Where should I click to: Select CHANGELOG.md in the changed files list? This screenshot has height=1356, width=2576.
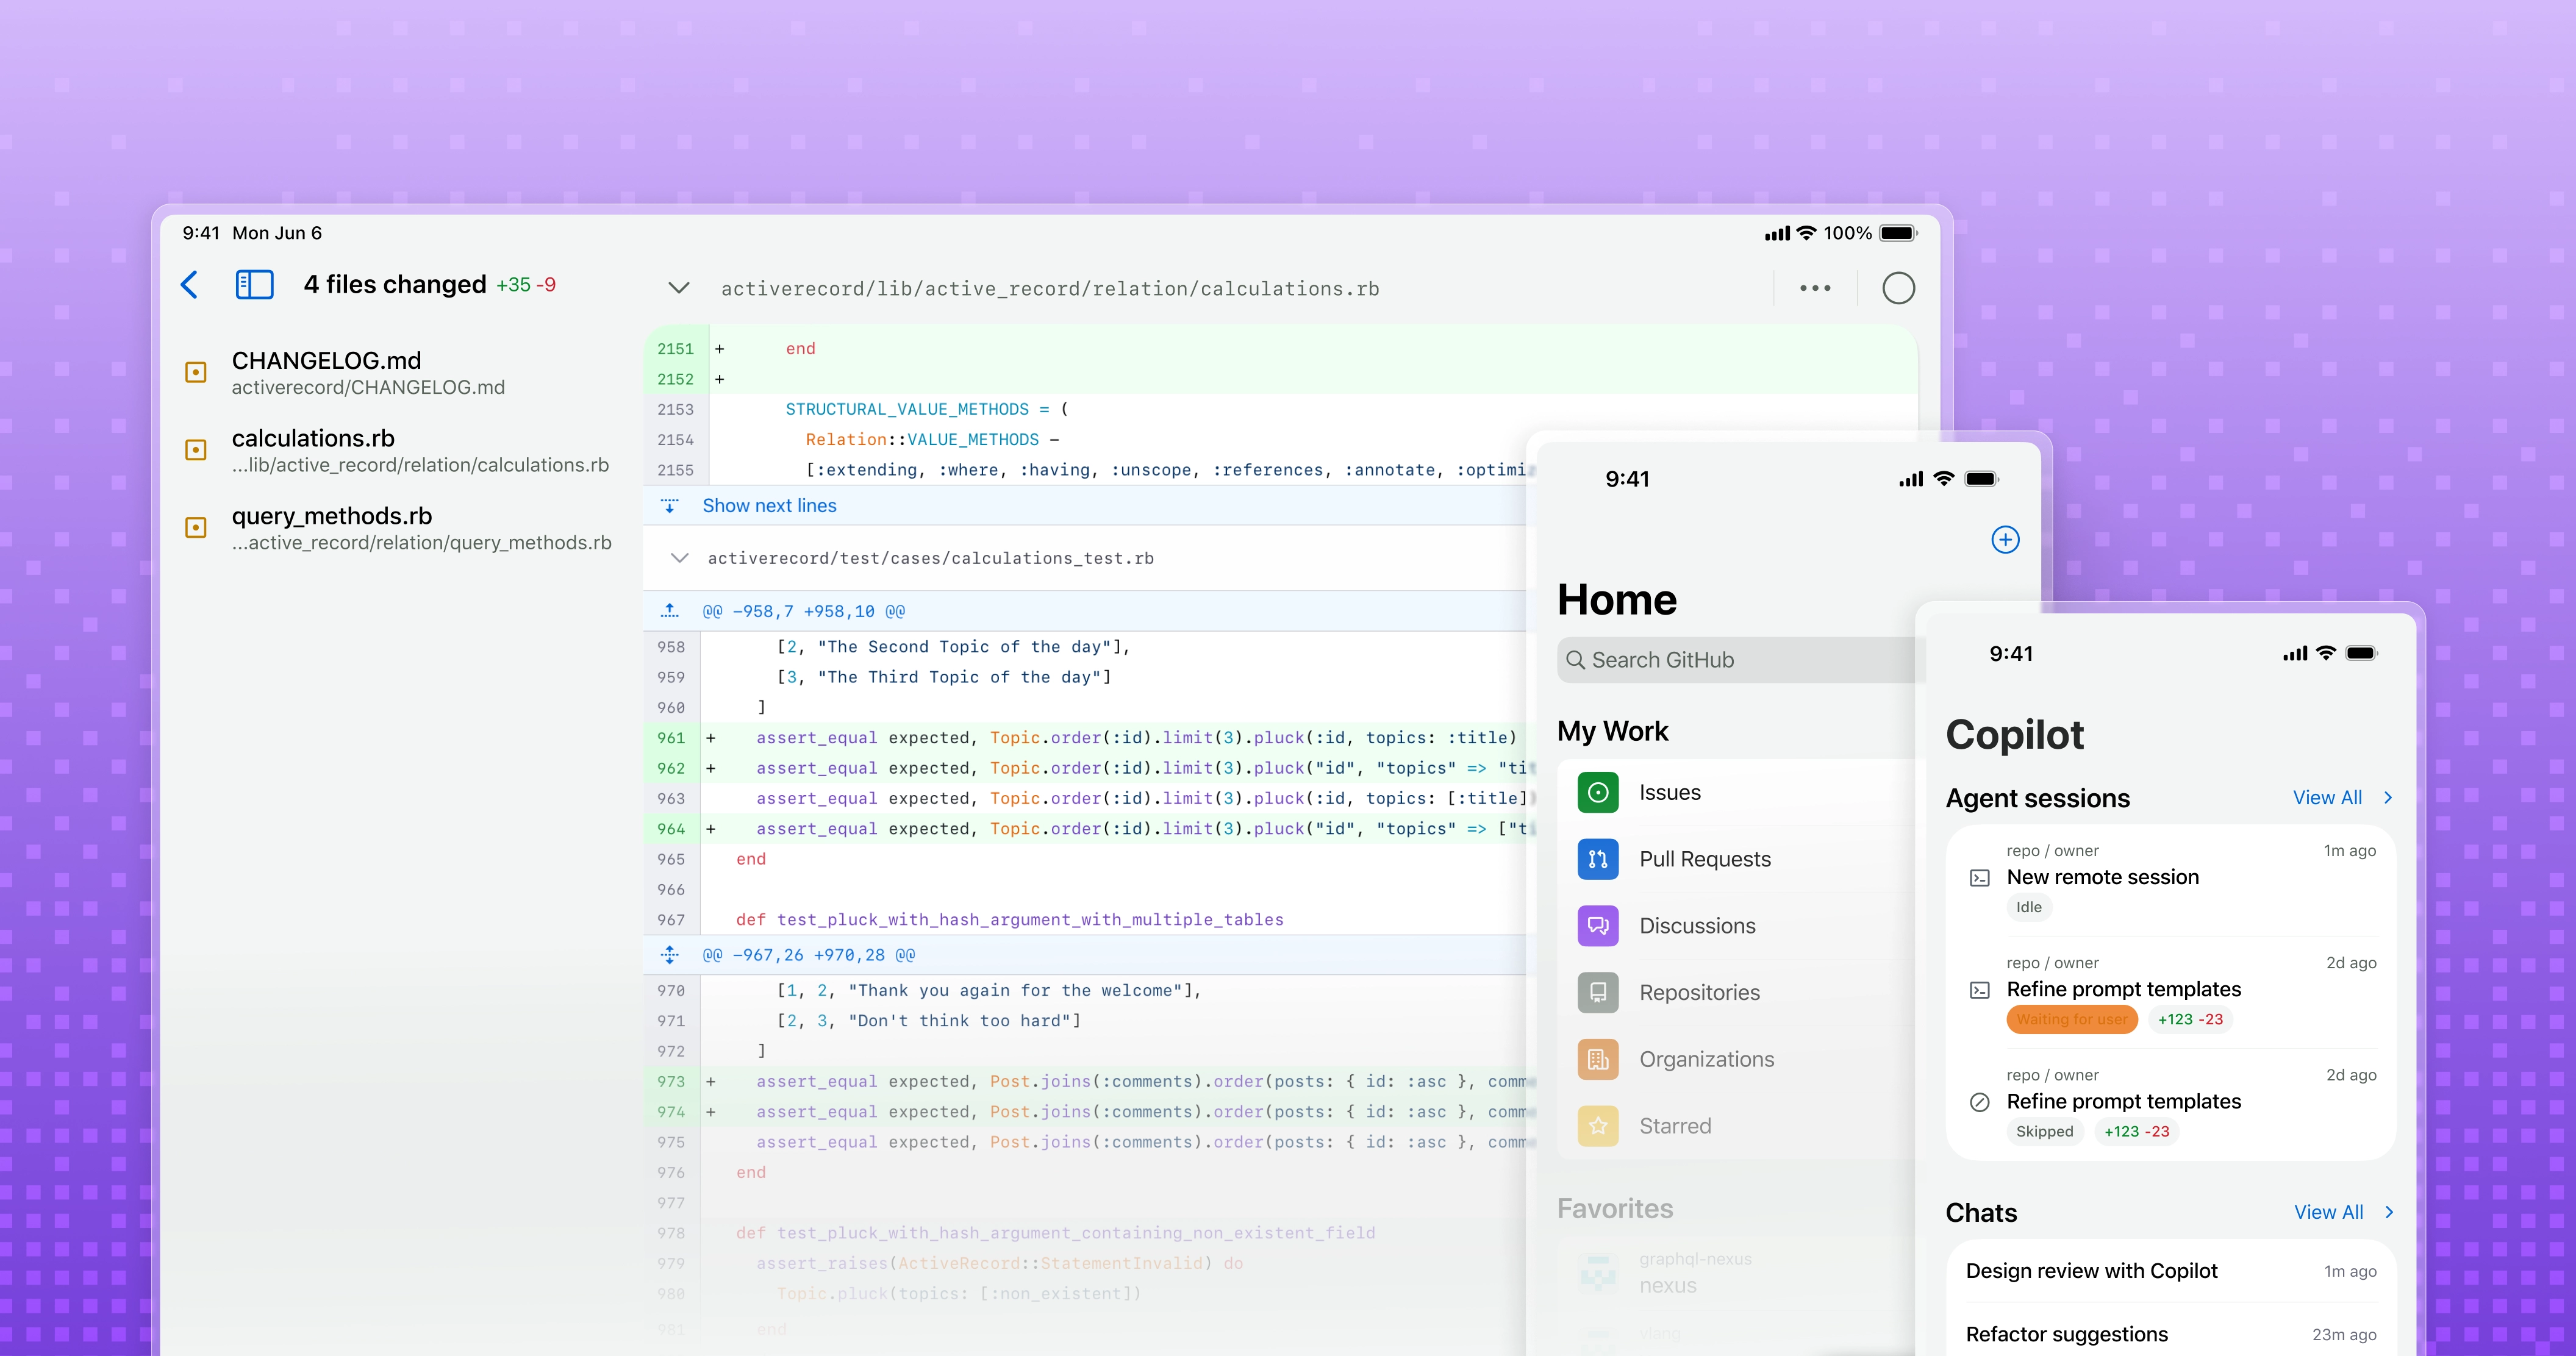tap(325, 372)
